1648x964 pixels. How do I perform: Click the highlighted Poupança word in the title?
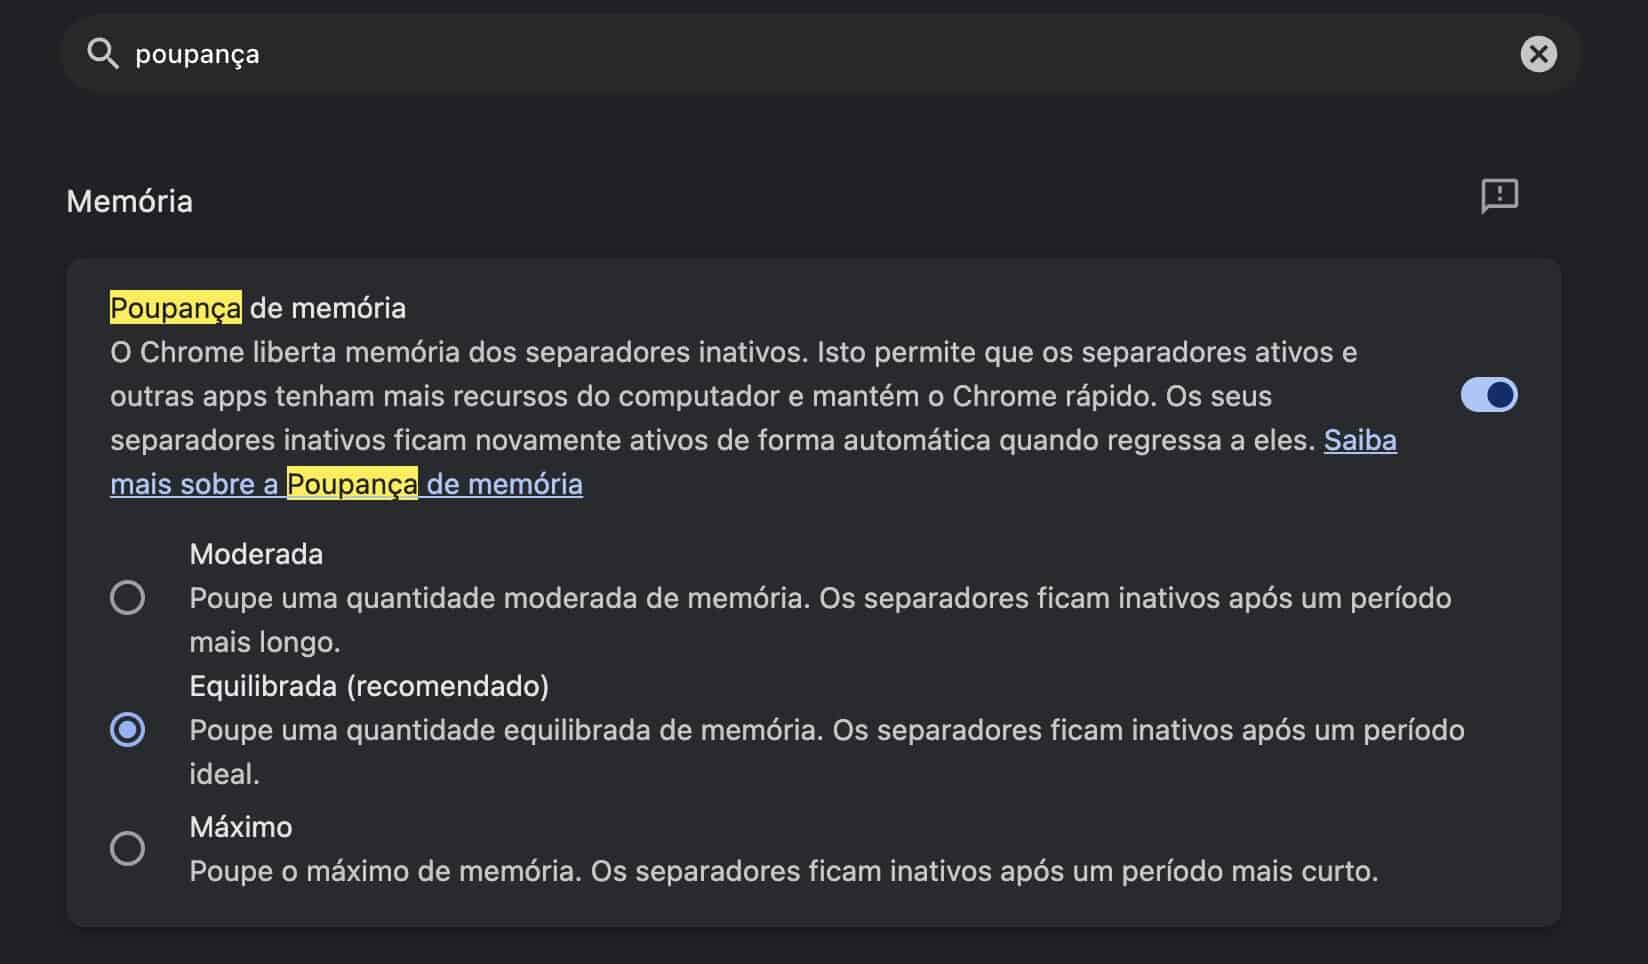click(x=175, y=308)
